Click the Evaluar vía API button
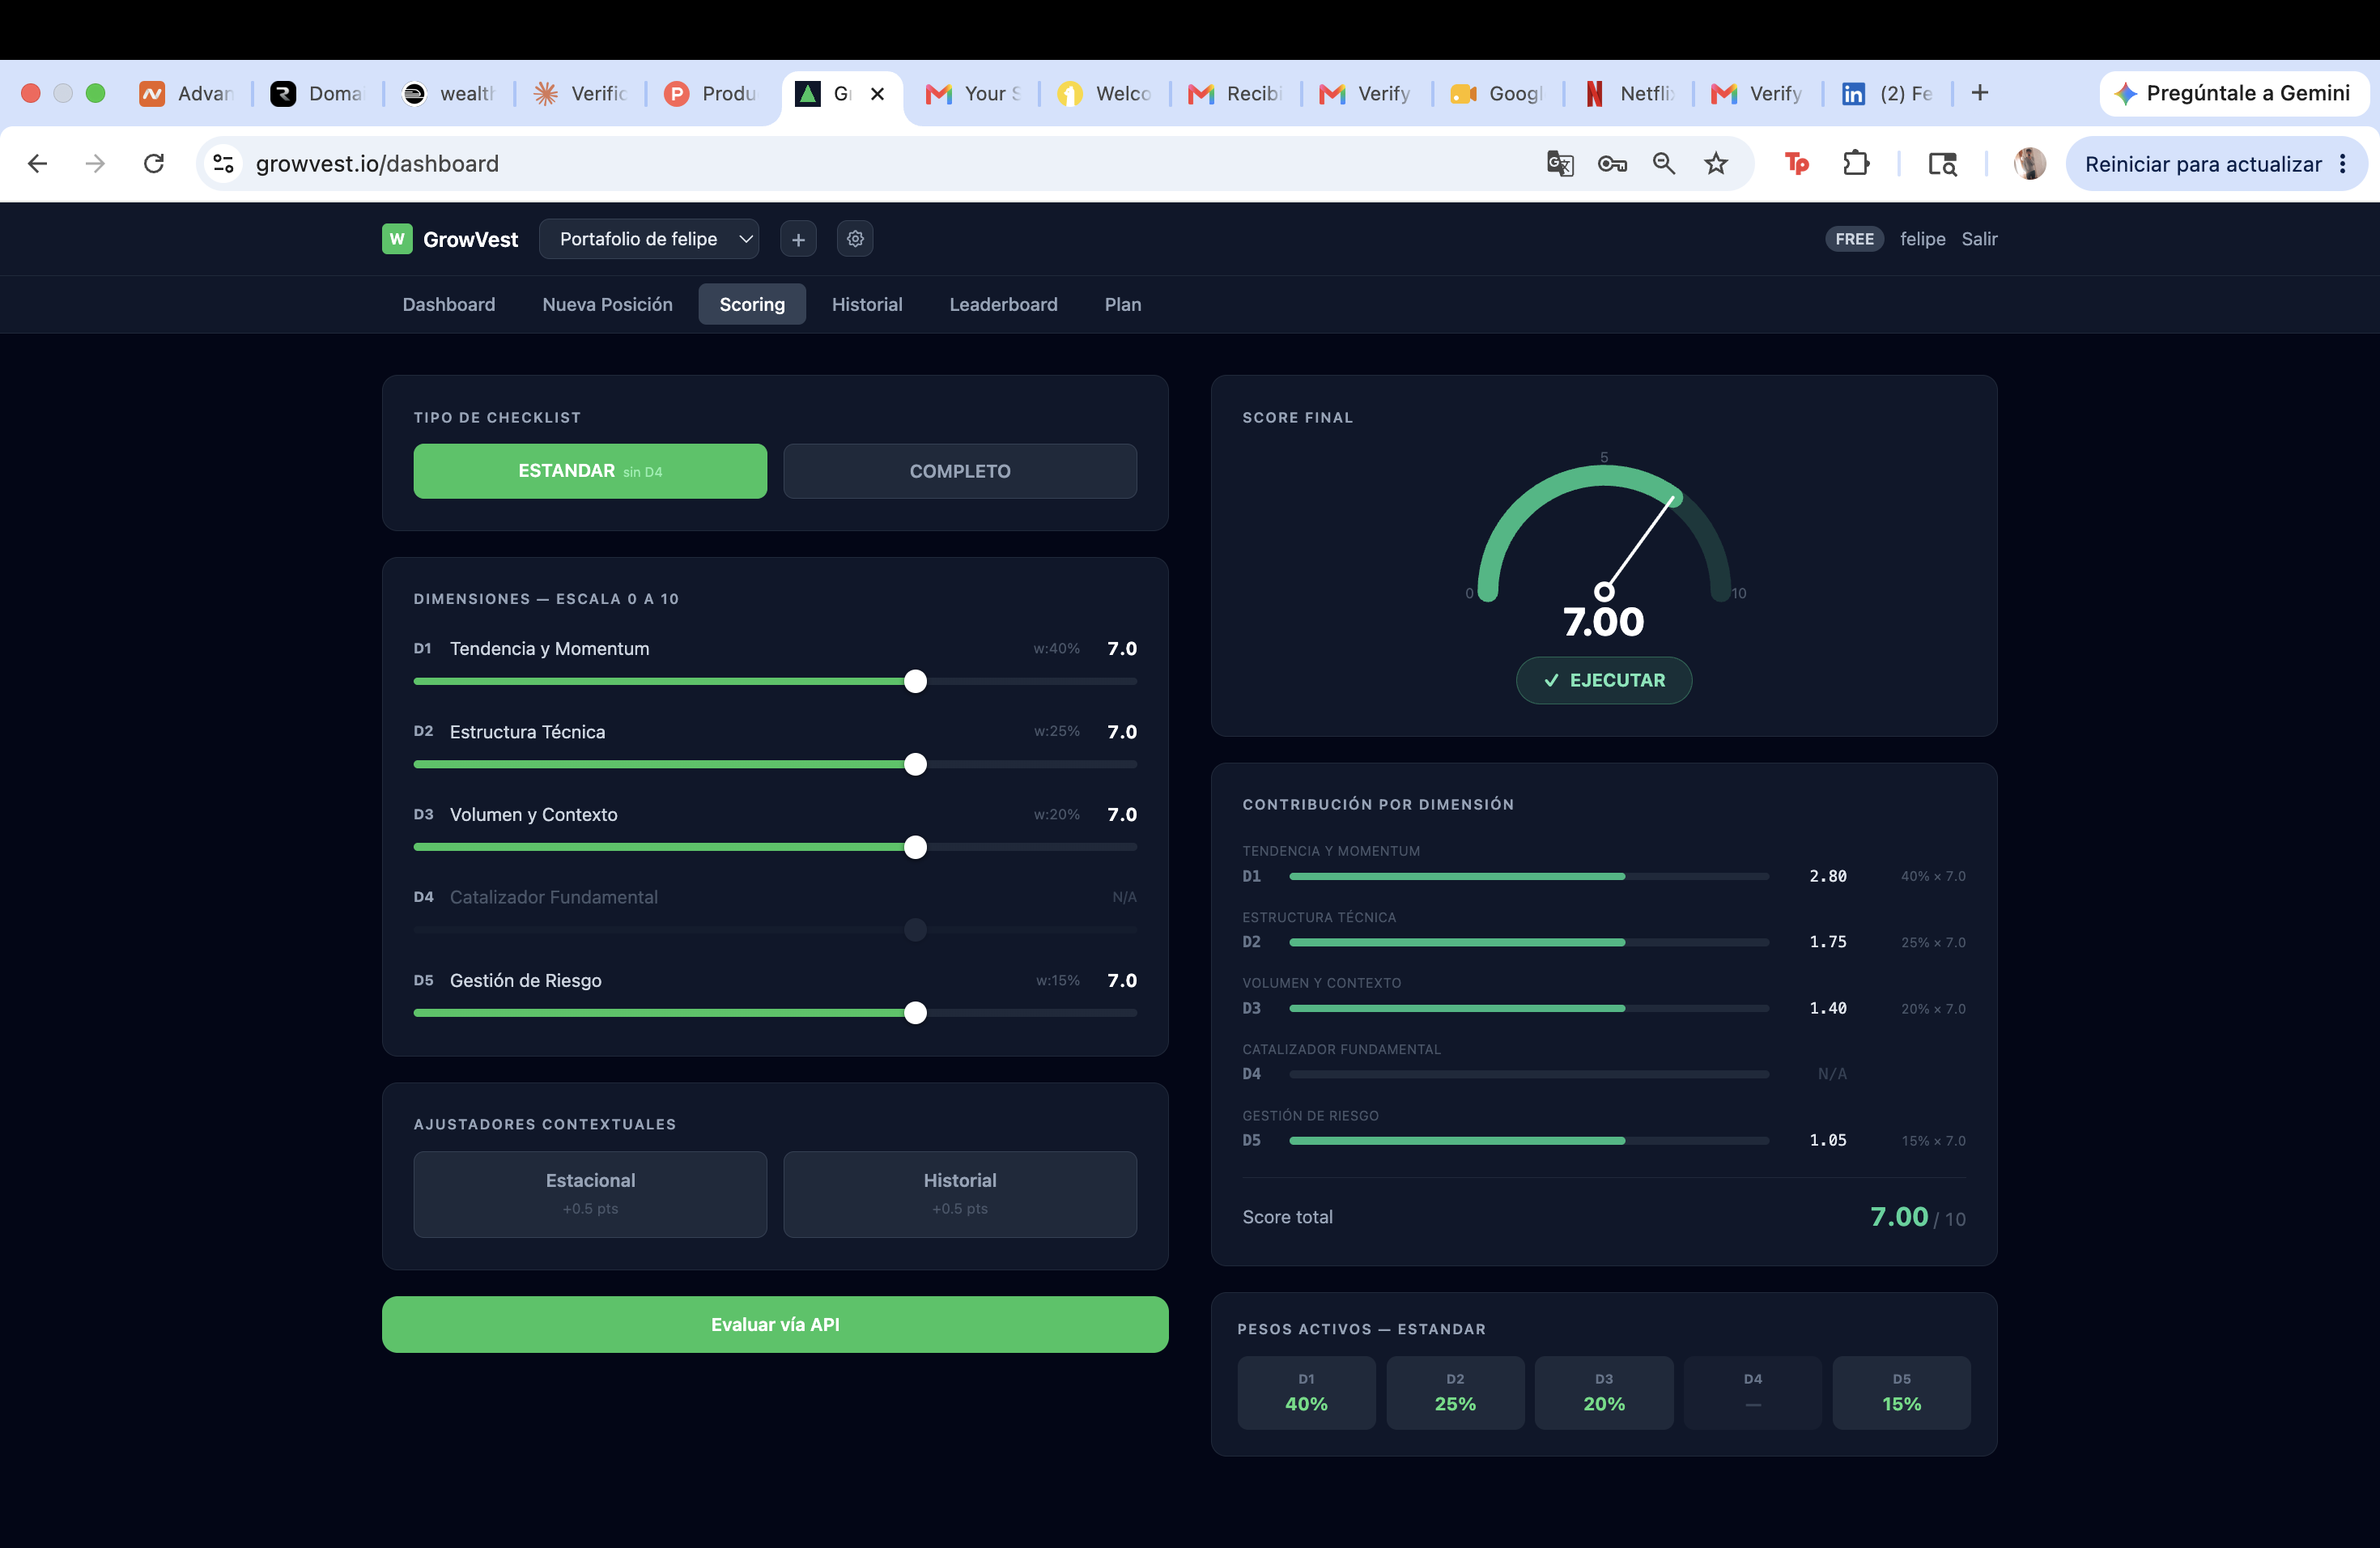The image size is (2380, 1548). 775,1325
